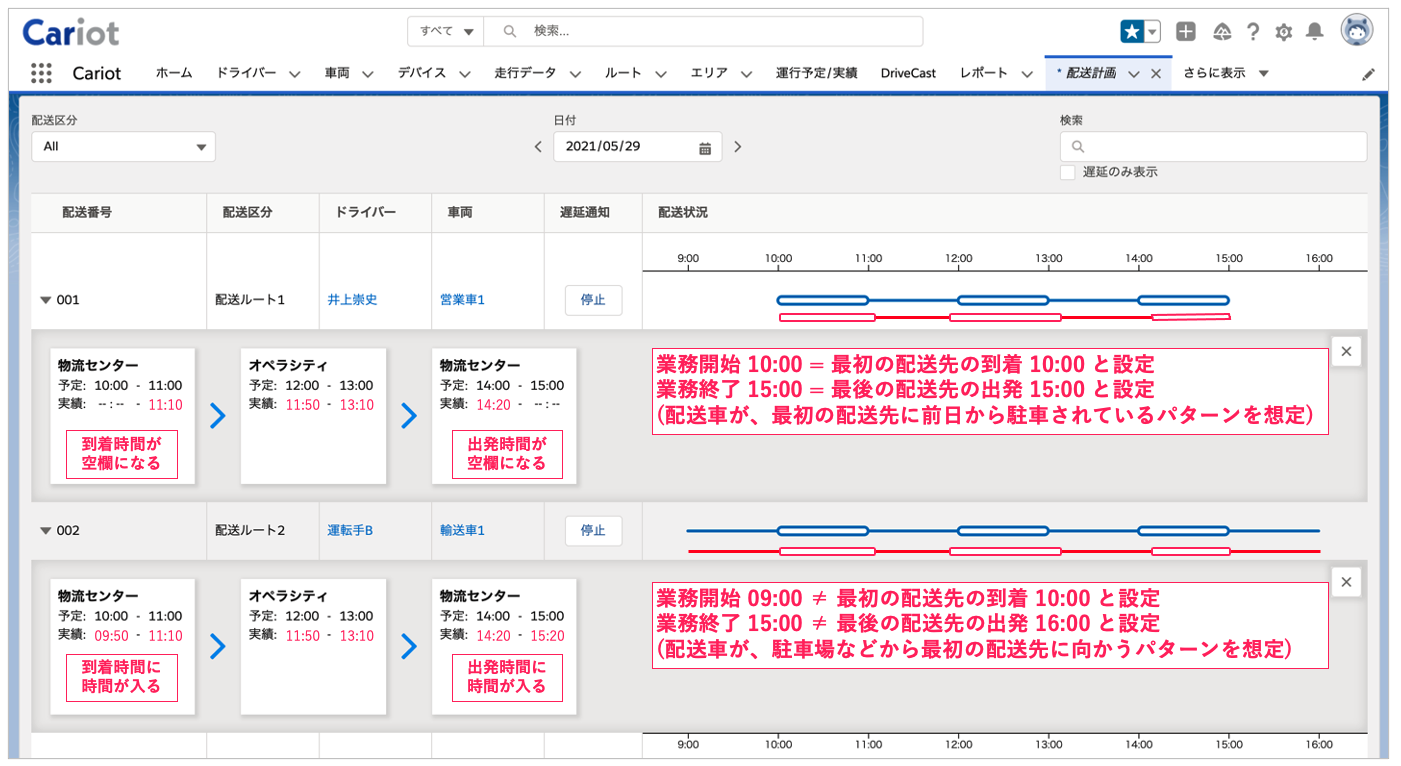Open vehicle link 輸送車1
The width and height of the screenshot is (1401, 766).
pyautogui.click(x=462, y=530)
